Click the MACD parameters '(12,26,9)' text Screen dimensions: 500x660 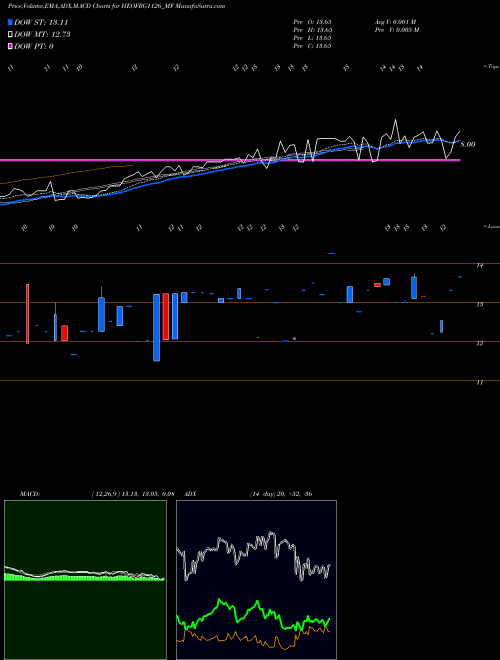pos(106,493)
